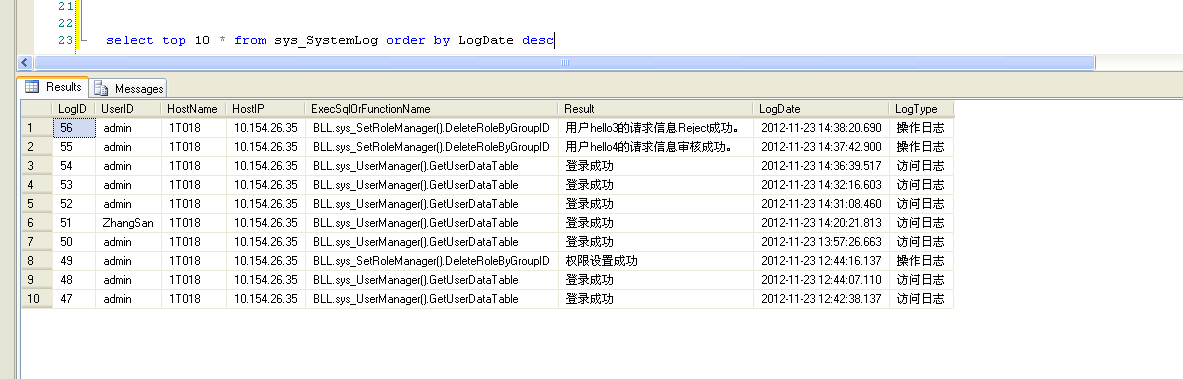Click HostIP 10.154.26.35 in LogID 50 row
The height and width of the screenshot is (379, 1183).
[266, 242]
